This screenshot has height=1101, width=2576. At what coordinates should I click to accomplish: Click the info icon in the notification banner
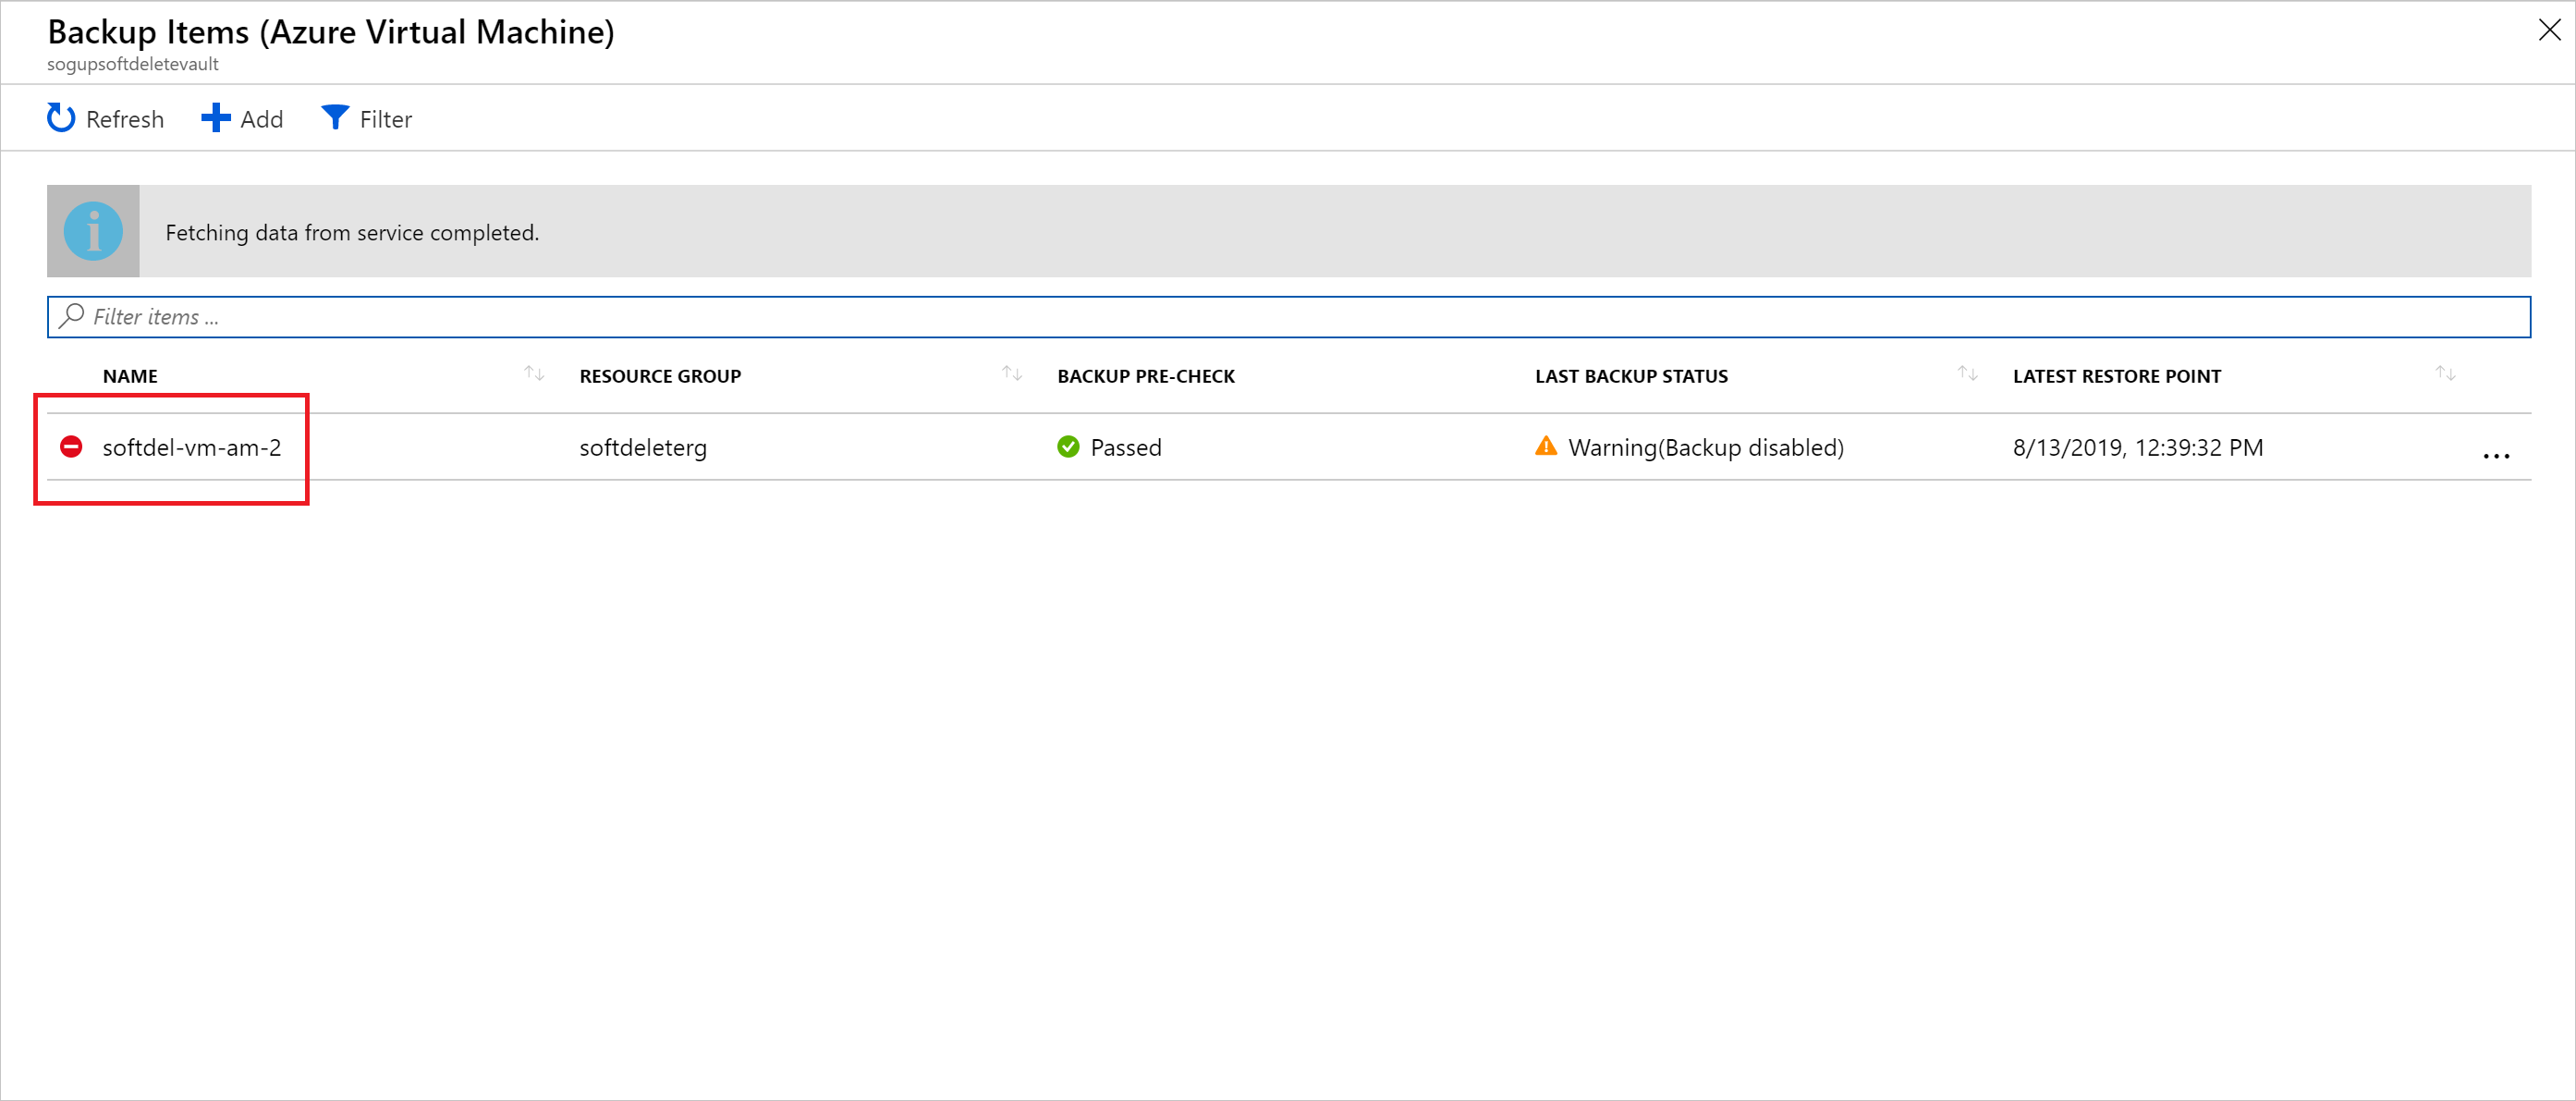pos(91,230)
